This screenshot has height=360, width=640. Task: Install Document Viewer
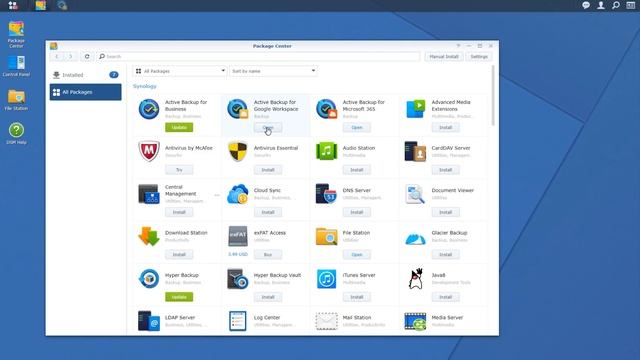click(445, 212)
